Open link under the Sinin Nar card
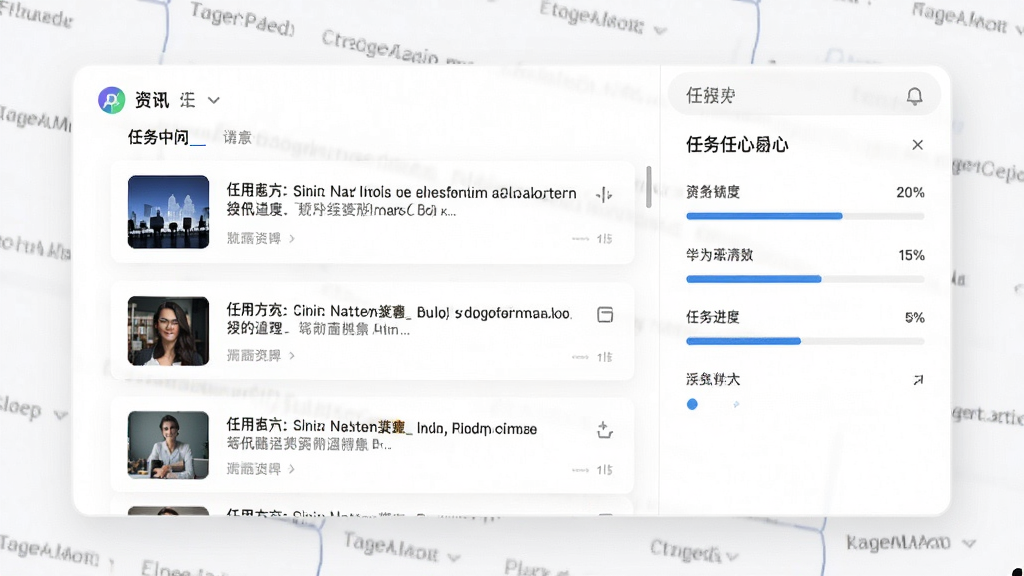 tap(261, 238)
